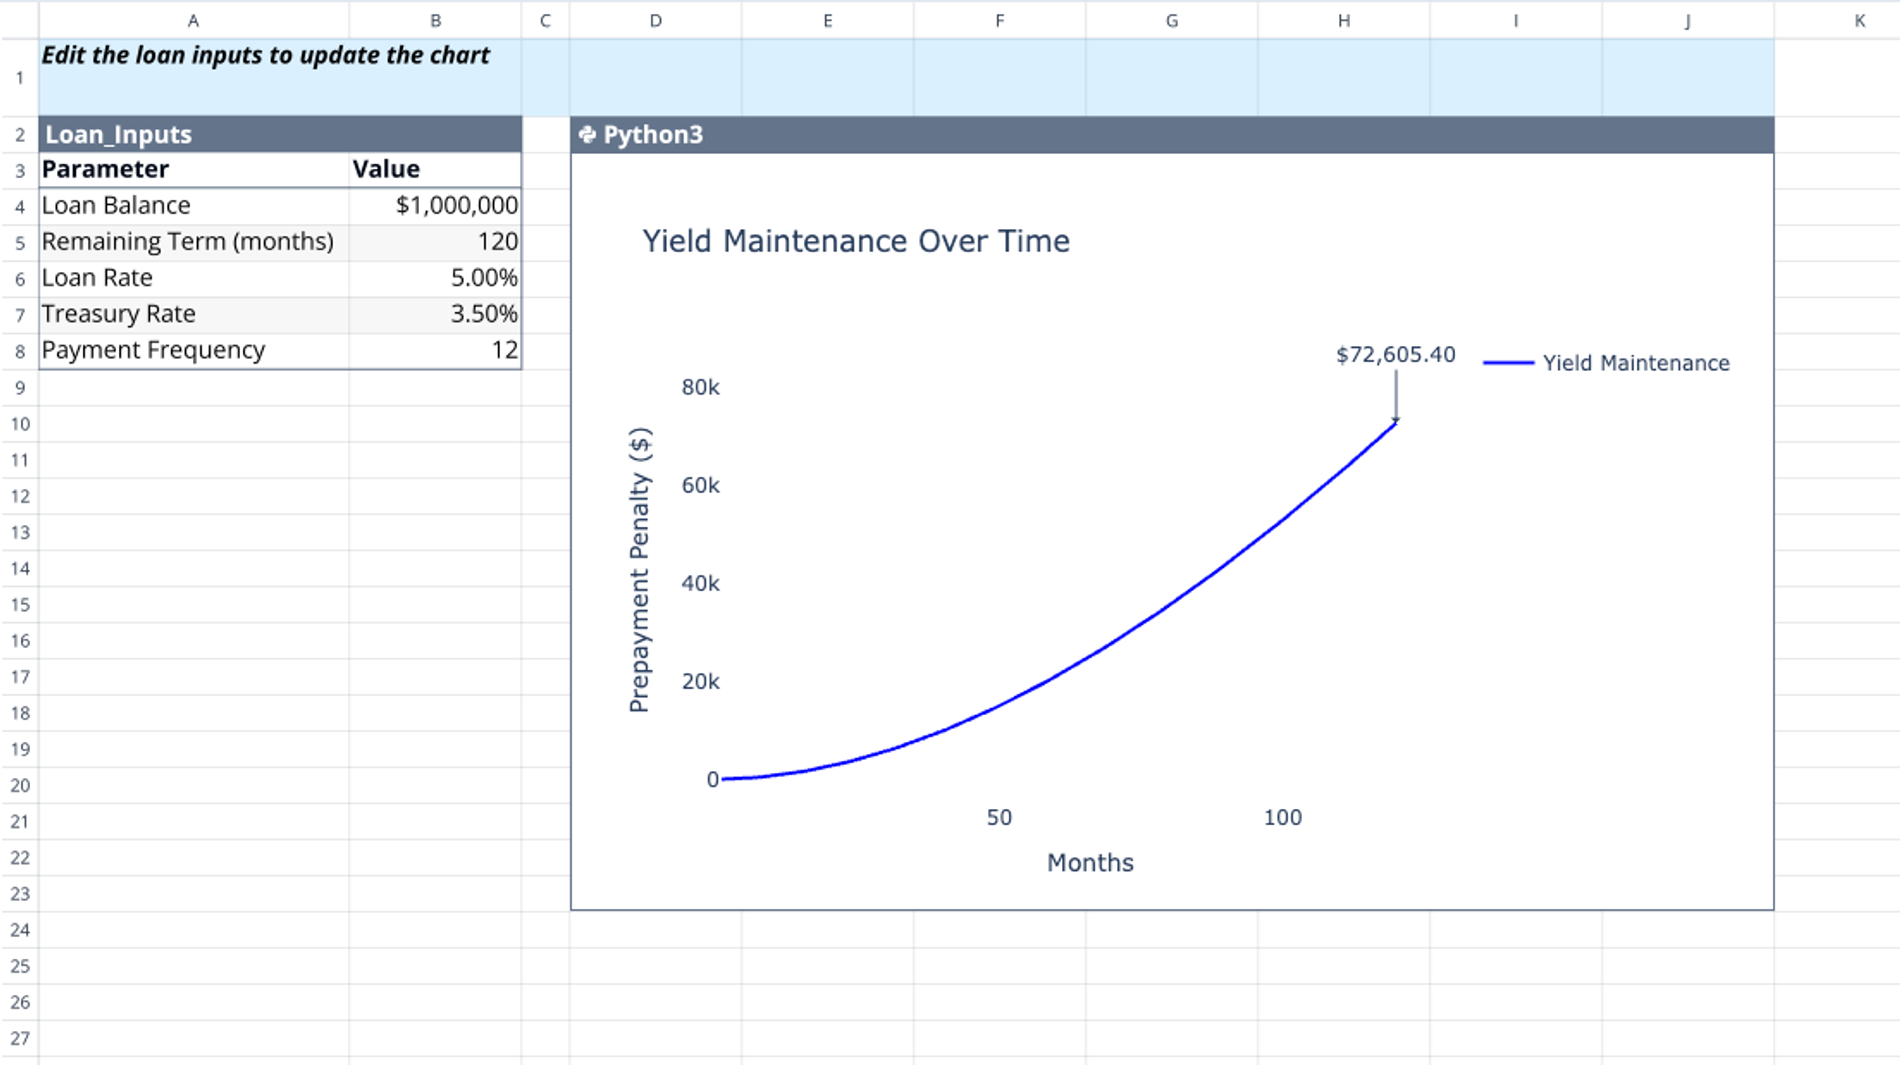Select column B header
The width and height of the screenshot is (1900, 1065).
click(x=435, y=20)
